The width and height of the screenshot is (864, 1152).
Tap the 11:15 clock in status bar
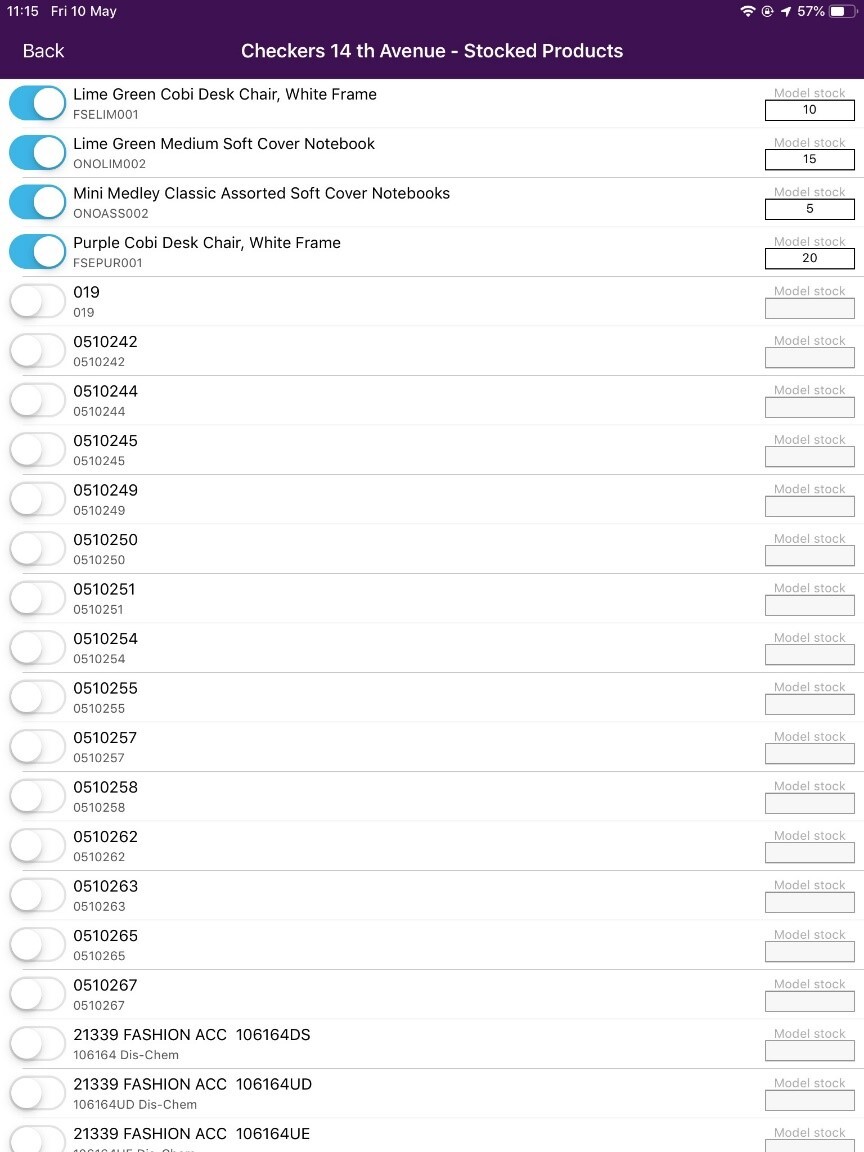[23, 12]
